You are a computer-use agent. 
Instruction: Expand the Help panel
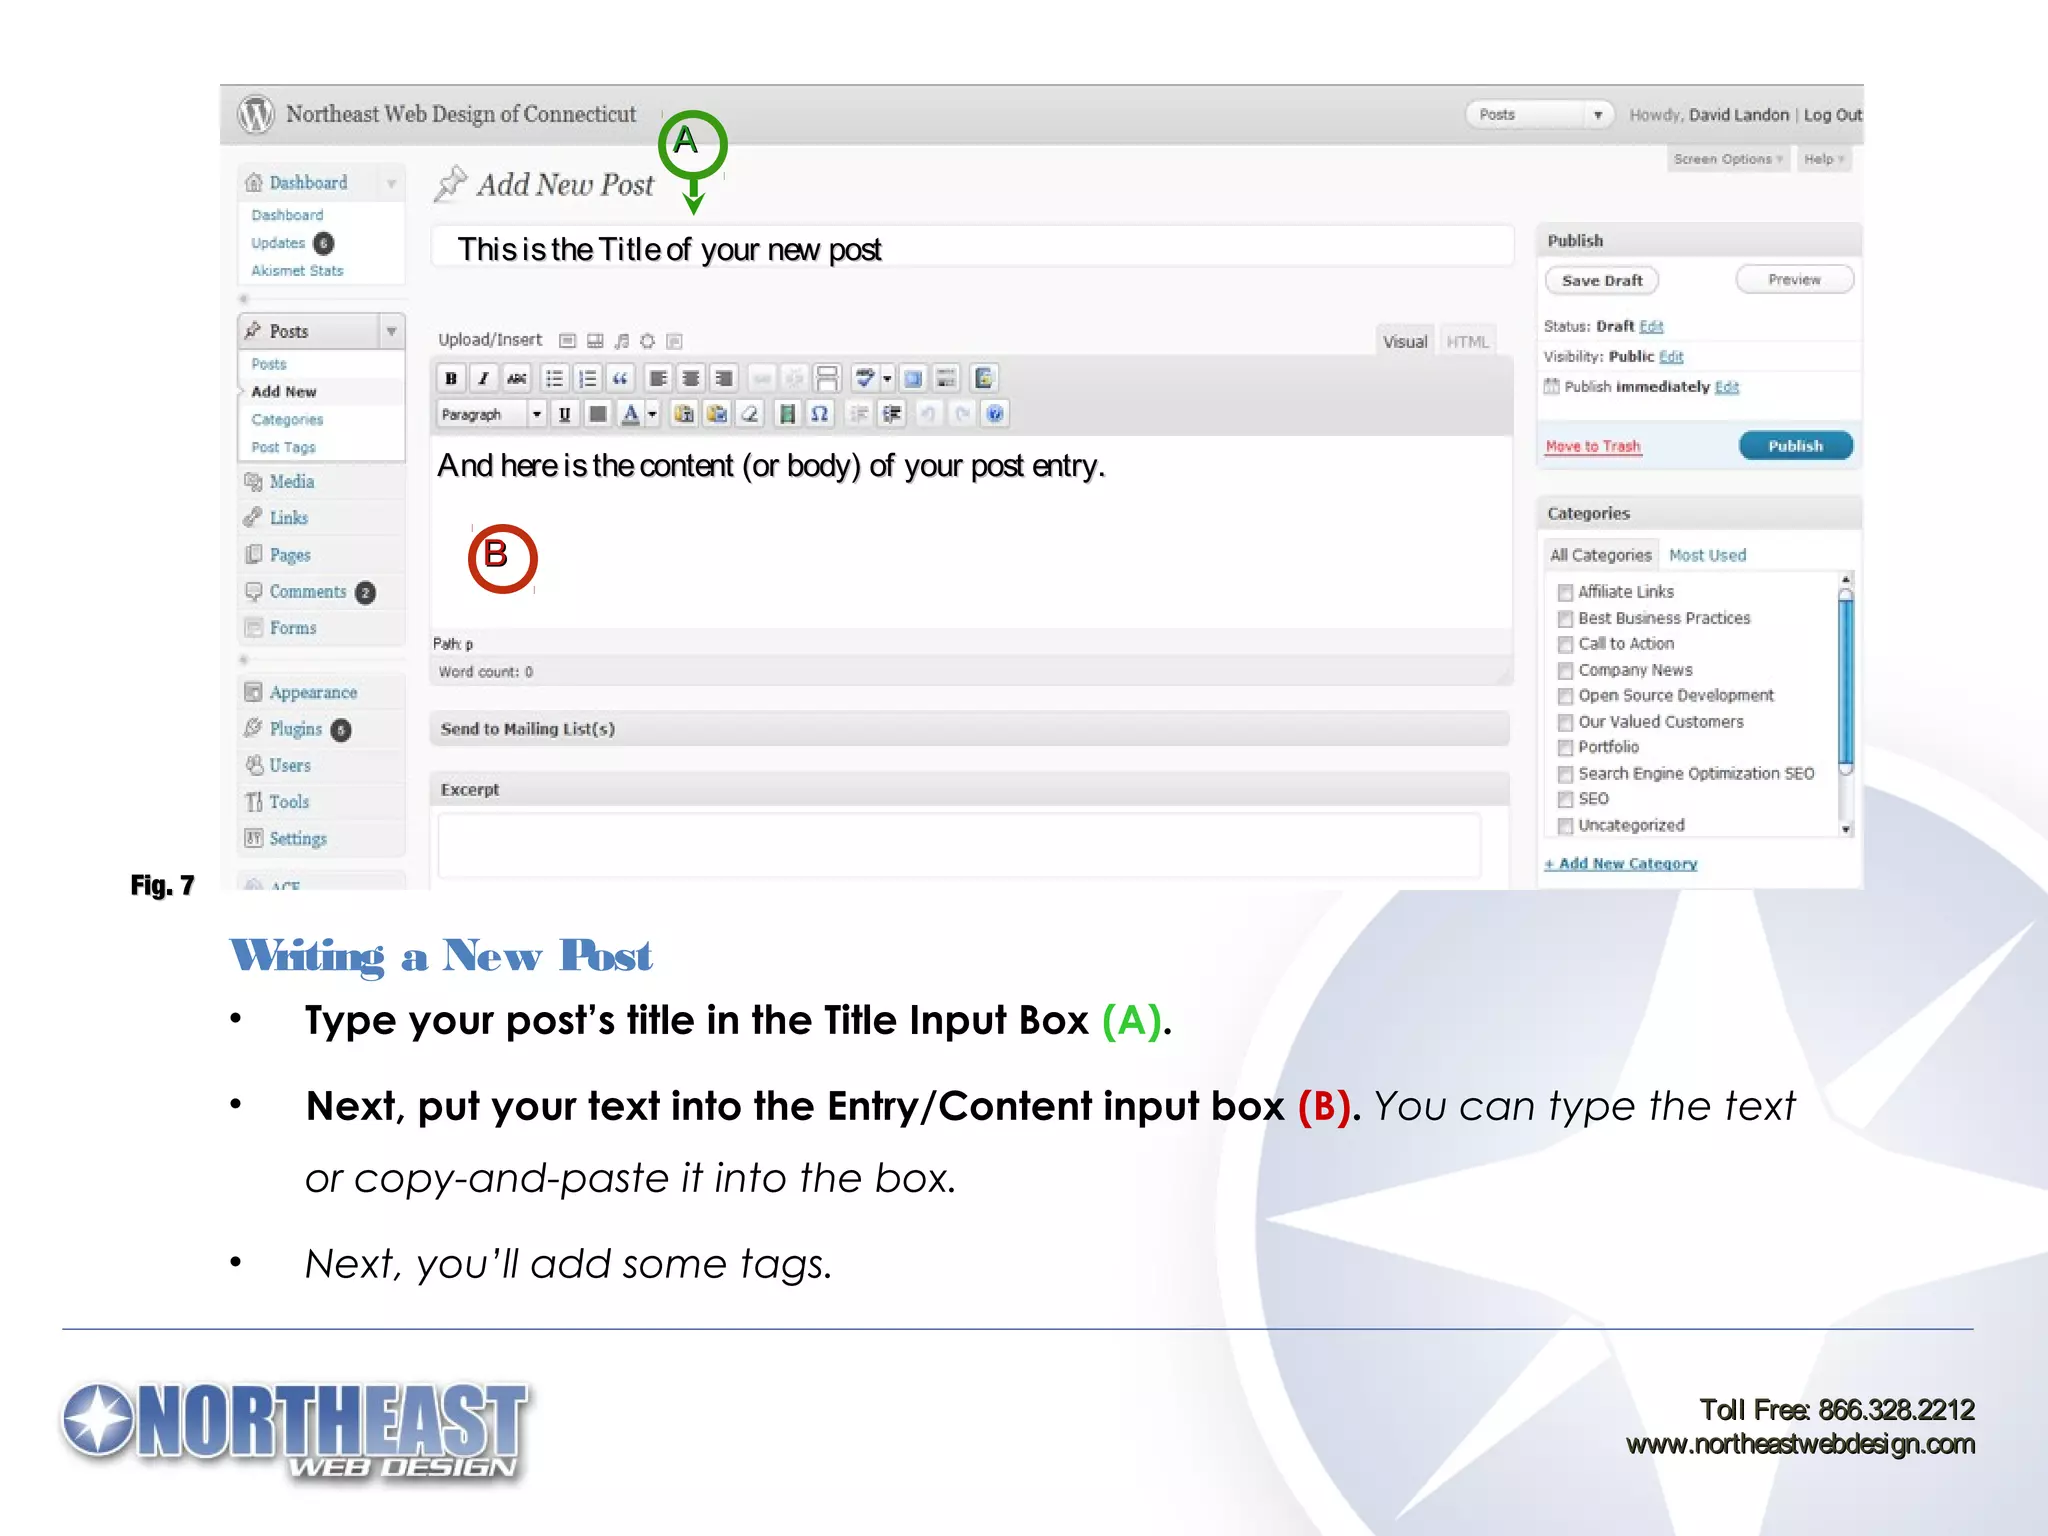[x=1824, y=159]
